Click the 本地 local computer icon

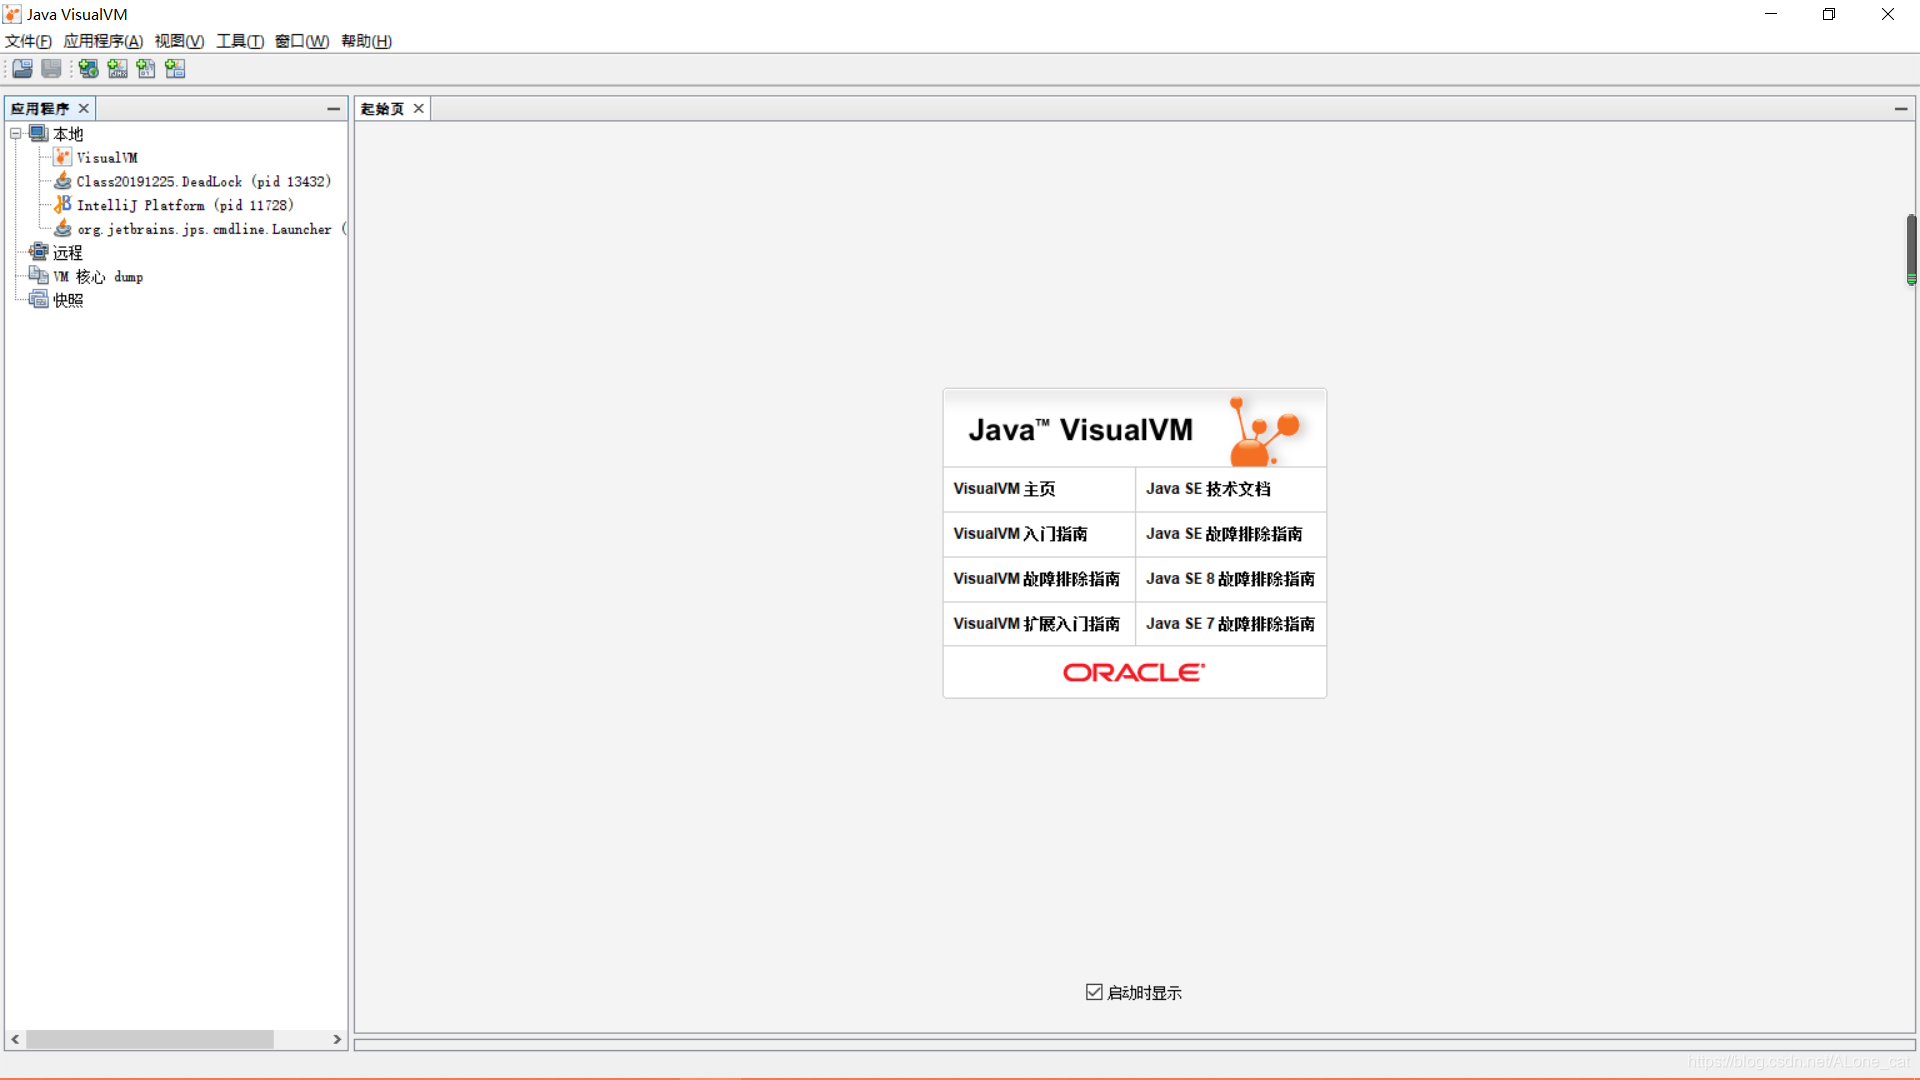click(39, 133)
